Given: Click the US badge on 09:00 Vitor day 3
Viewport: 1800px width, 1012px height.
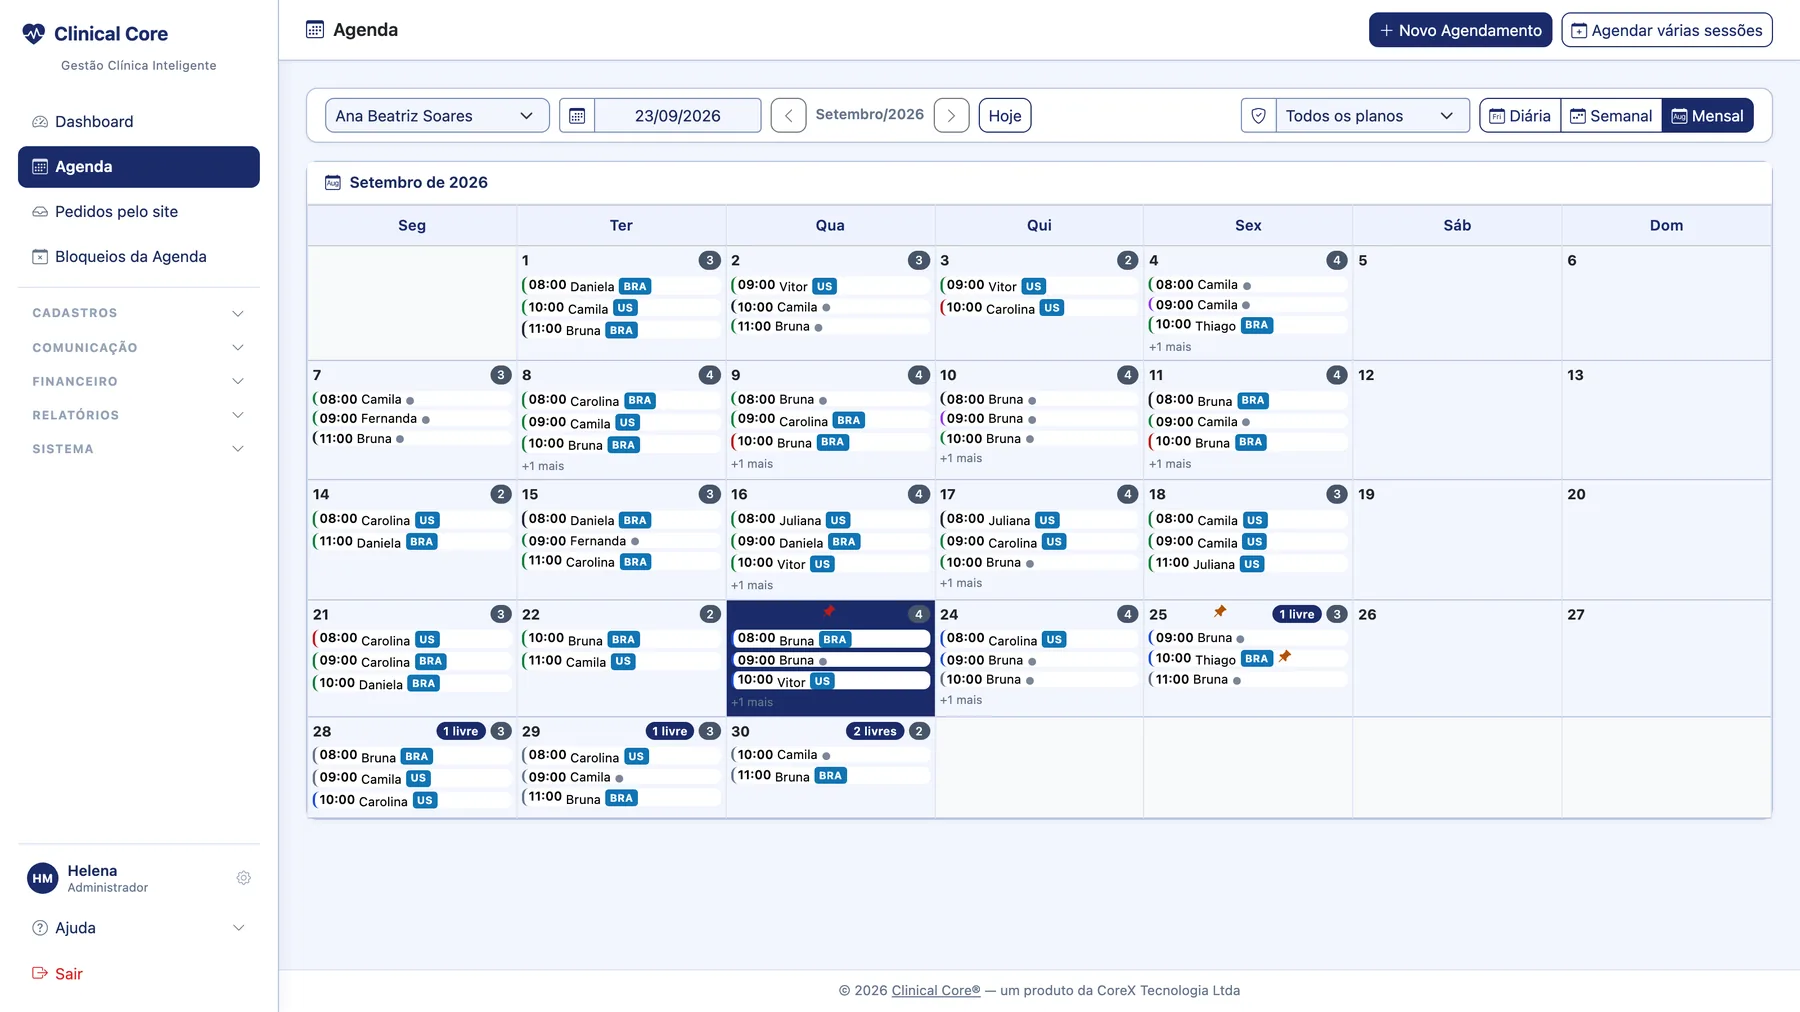Looking at the screenshot, I should [1033, 286].
